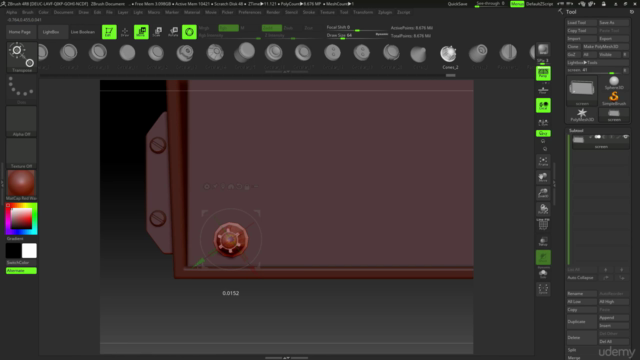Click the Export button in Tool panel
Image resolution: width=640 pixels, height=360 pixels.
(613, 38)
